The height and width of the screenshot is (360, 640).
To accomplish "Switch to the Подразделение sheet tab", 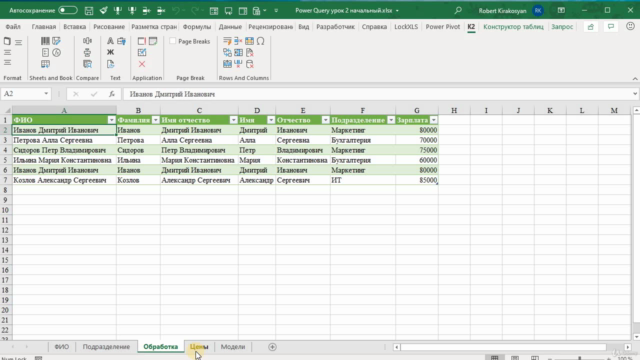I will pyautogui.click(x=106, y=347).
